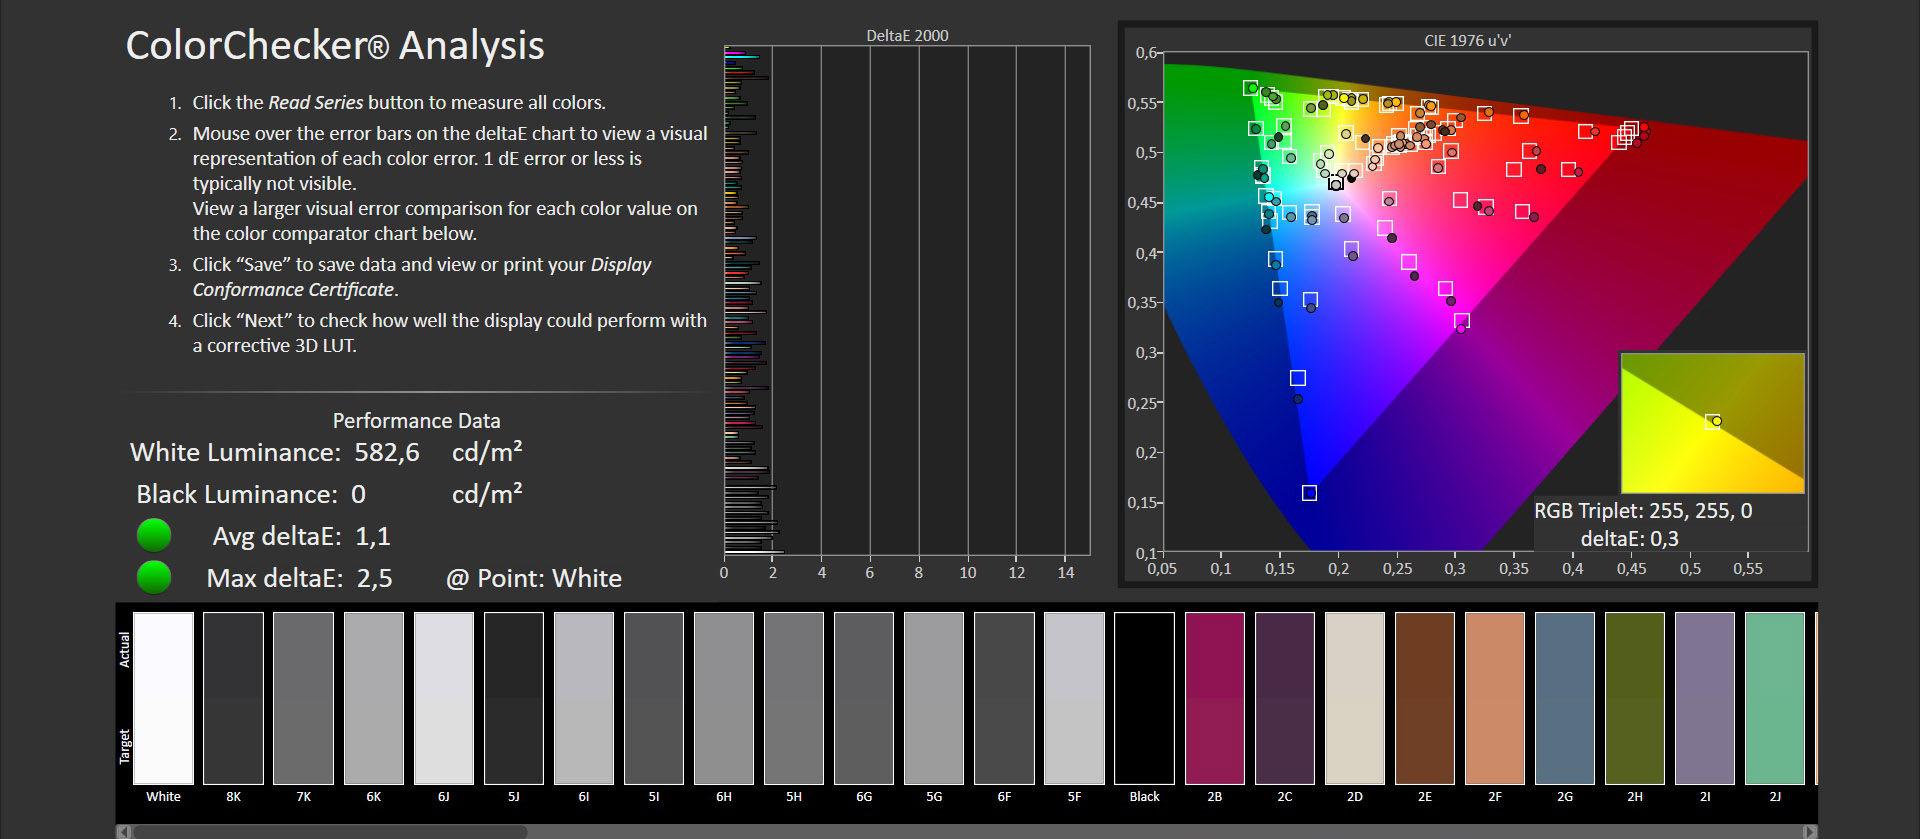Click the green Max deltaE status indicator

154,578
